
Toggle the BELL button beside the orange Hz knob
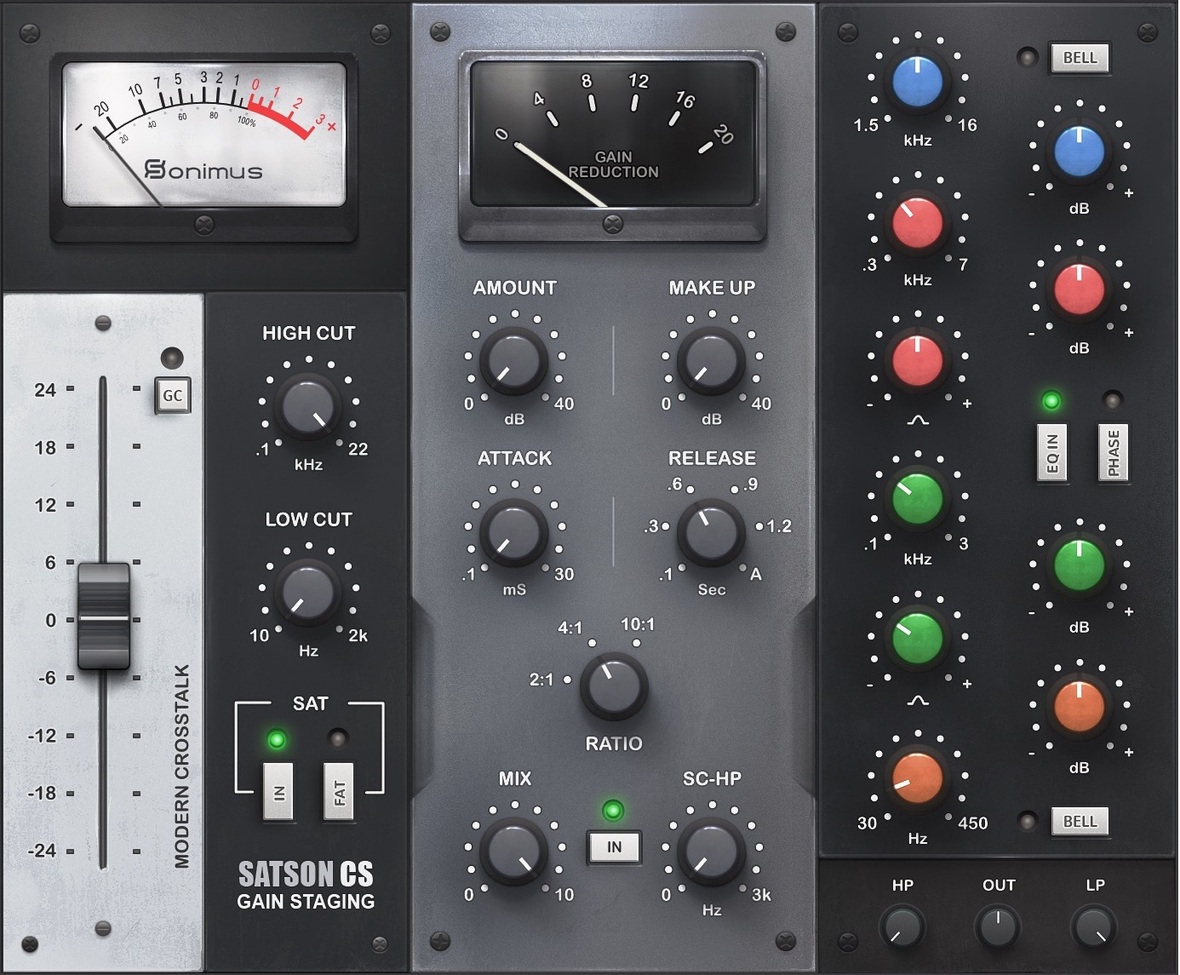click(x=1079, y=822)
